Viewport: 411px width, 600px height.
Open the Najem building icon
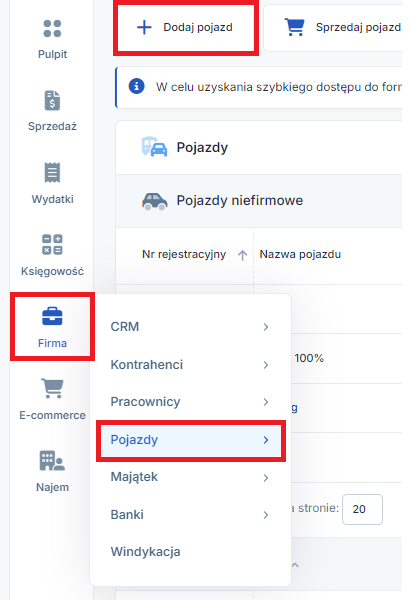coord(52,460)
